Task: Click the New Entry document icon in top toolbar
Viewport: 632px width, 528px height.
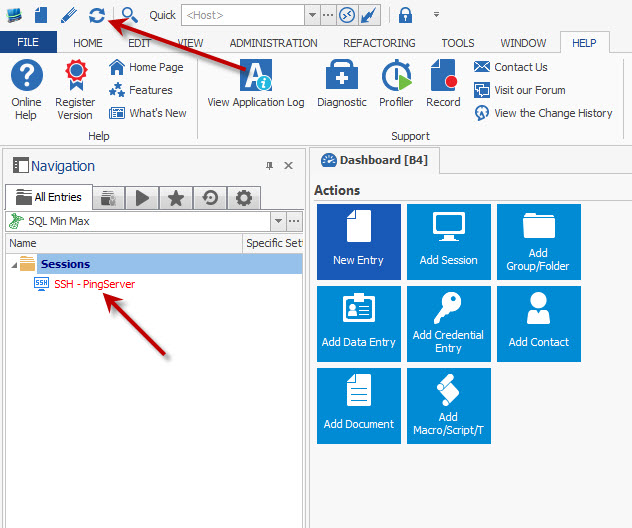Action: point(41,15)
